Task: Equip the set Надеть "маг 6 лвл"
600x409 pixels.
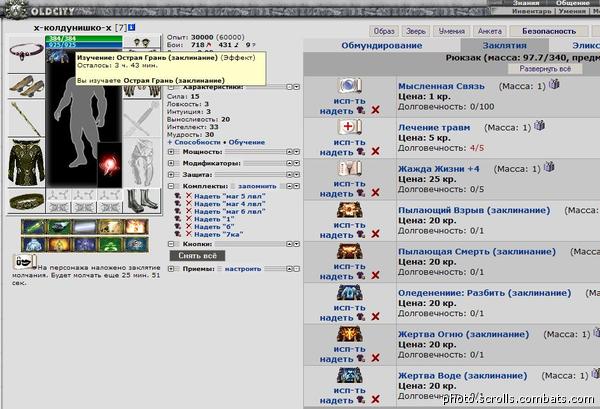Action: 230,211
